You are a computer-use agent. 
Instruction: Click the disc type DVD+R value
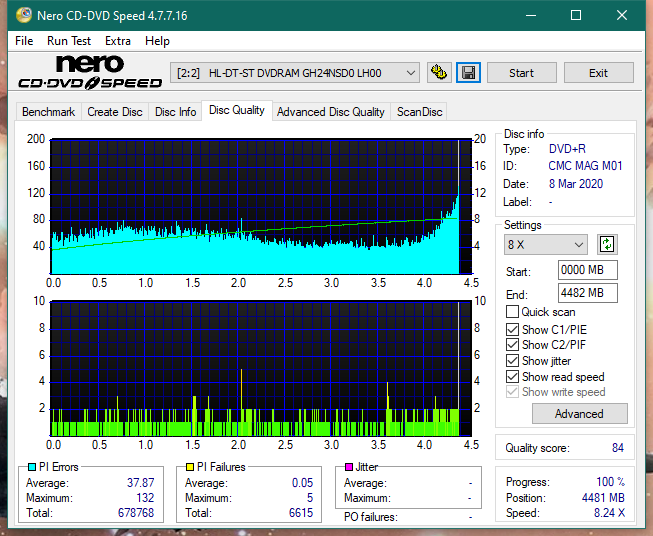[567, 149]
